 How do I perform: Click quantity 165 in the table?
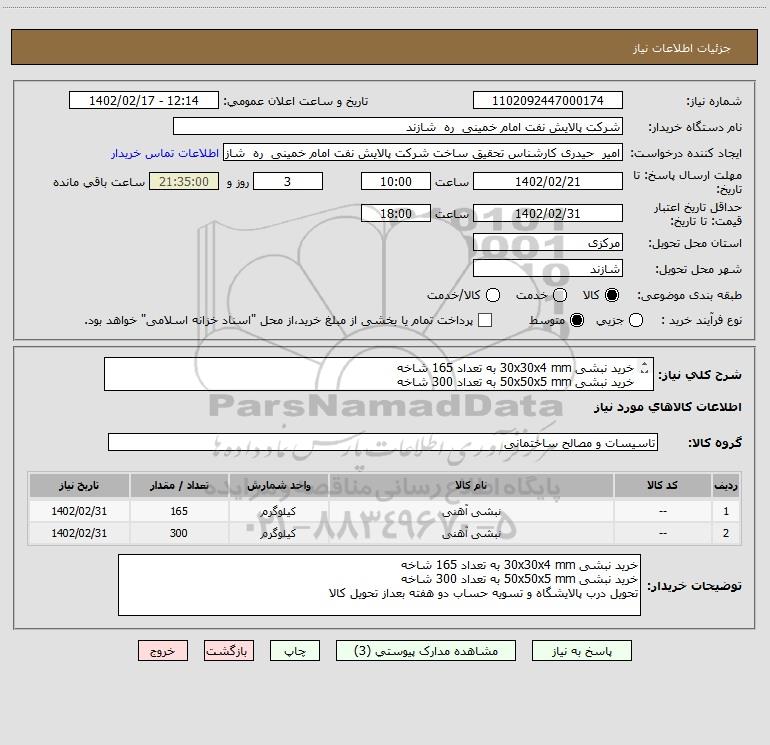click(179, 511)
